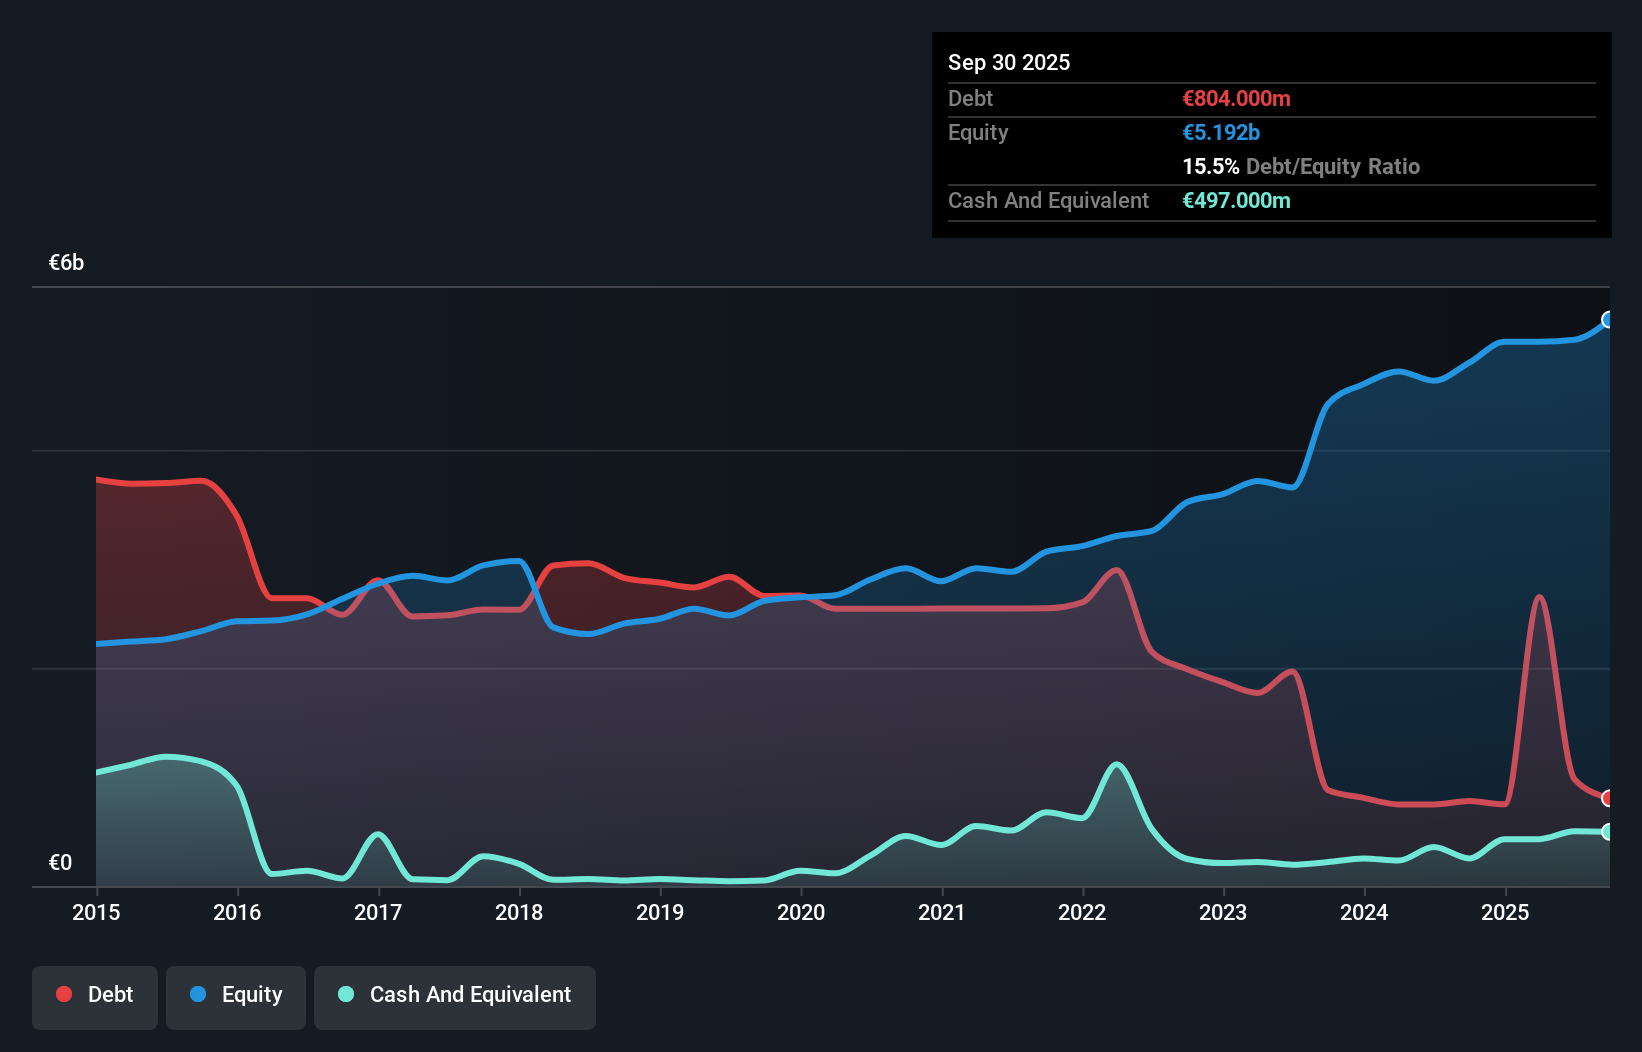Click the €804.000m Debt value

pos(1236,98)
